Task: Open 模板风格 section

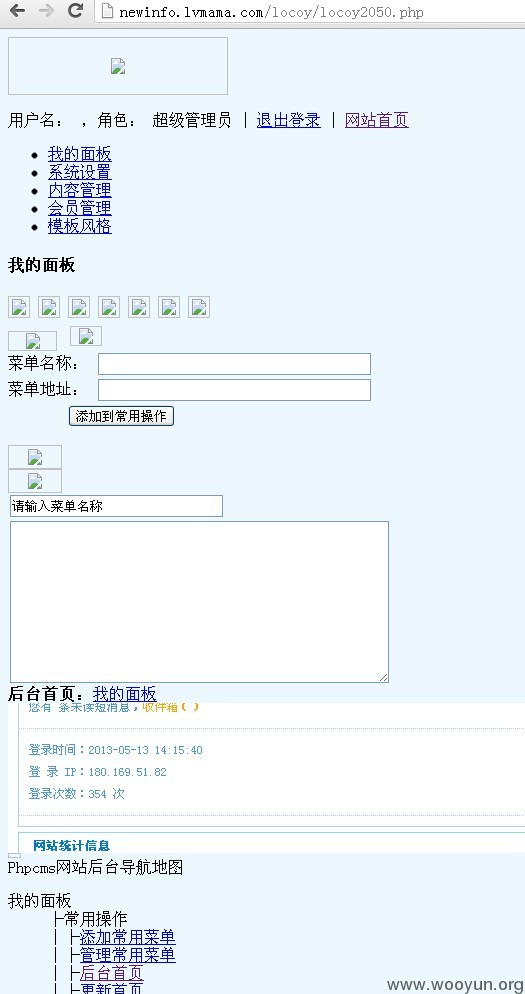Action: (x=80, y=226)
